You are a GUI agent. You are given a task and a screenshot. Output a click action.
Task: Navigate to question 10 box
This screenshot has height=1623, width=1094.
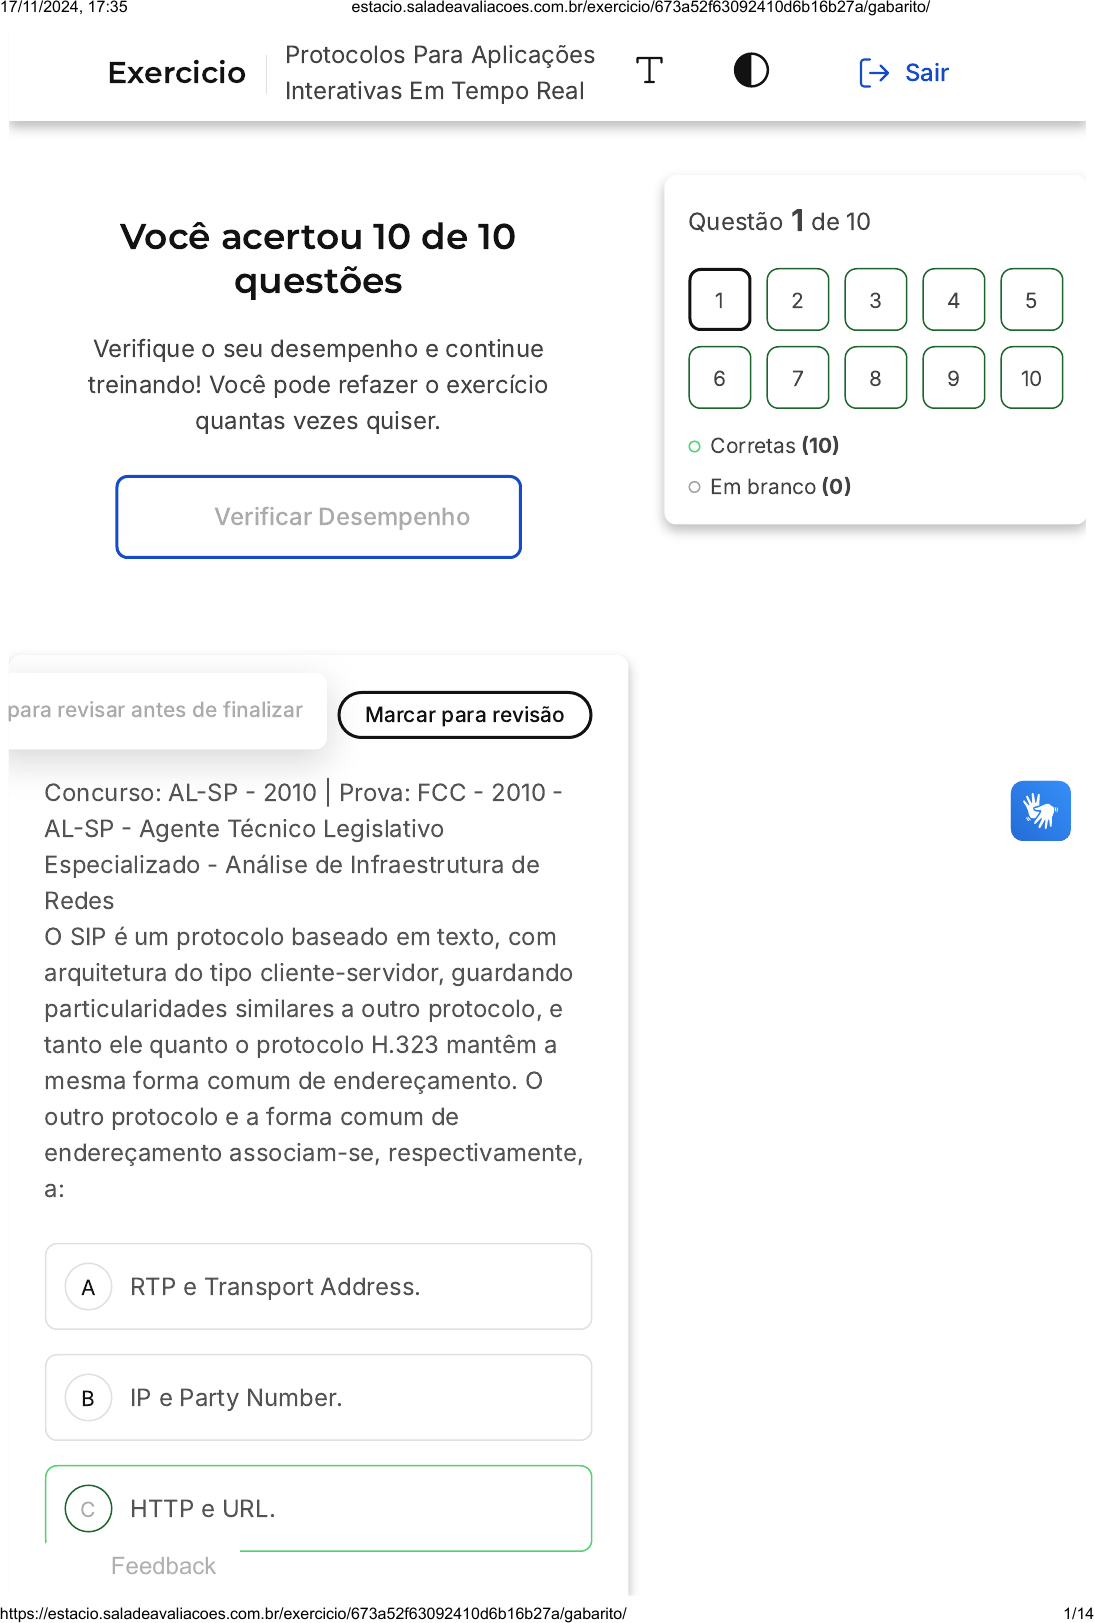1031,378
